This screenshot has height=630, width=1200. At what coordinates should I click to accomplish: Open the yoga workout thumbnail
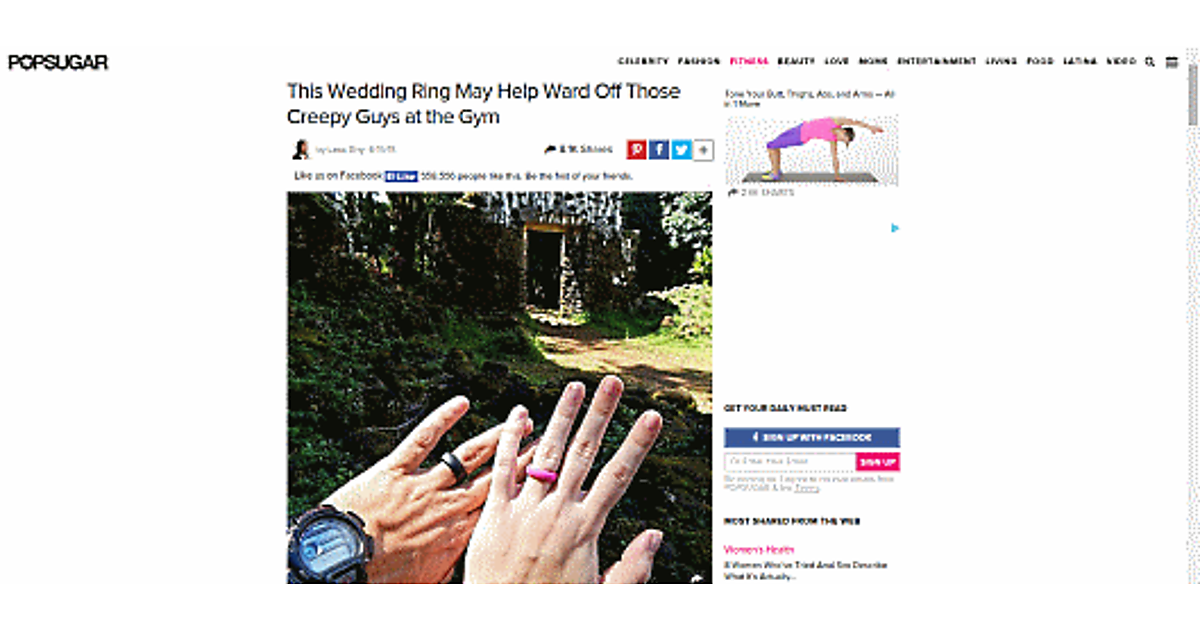coord(812,150)
